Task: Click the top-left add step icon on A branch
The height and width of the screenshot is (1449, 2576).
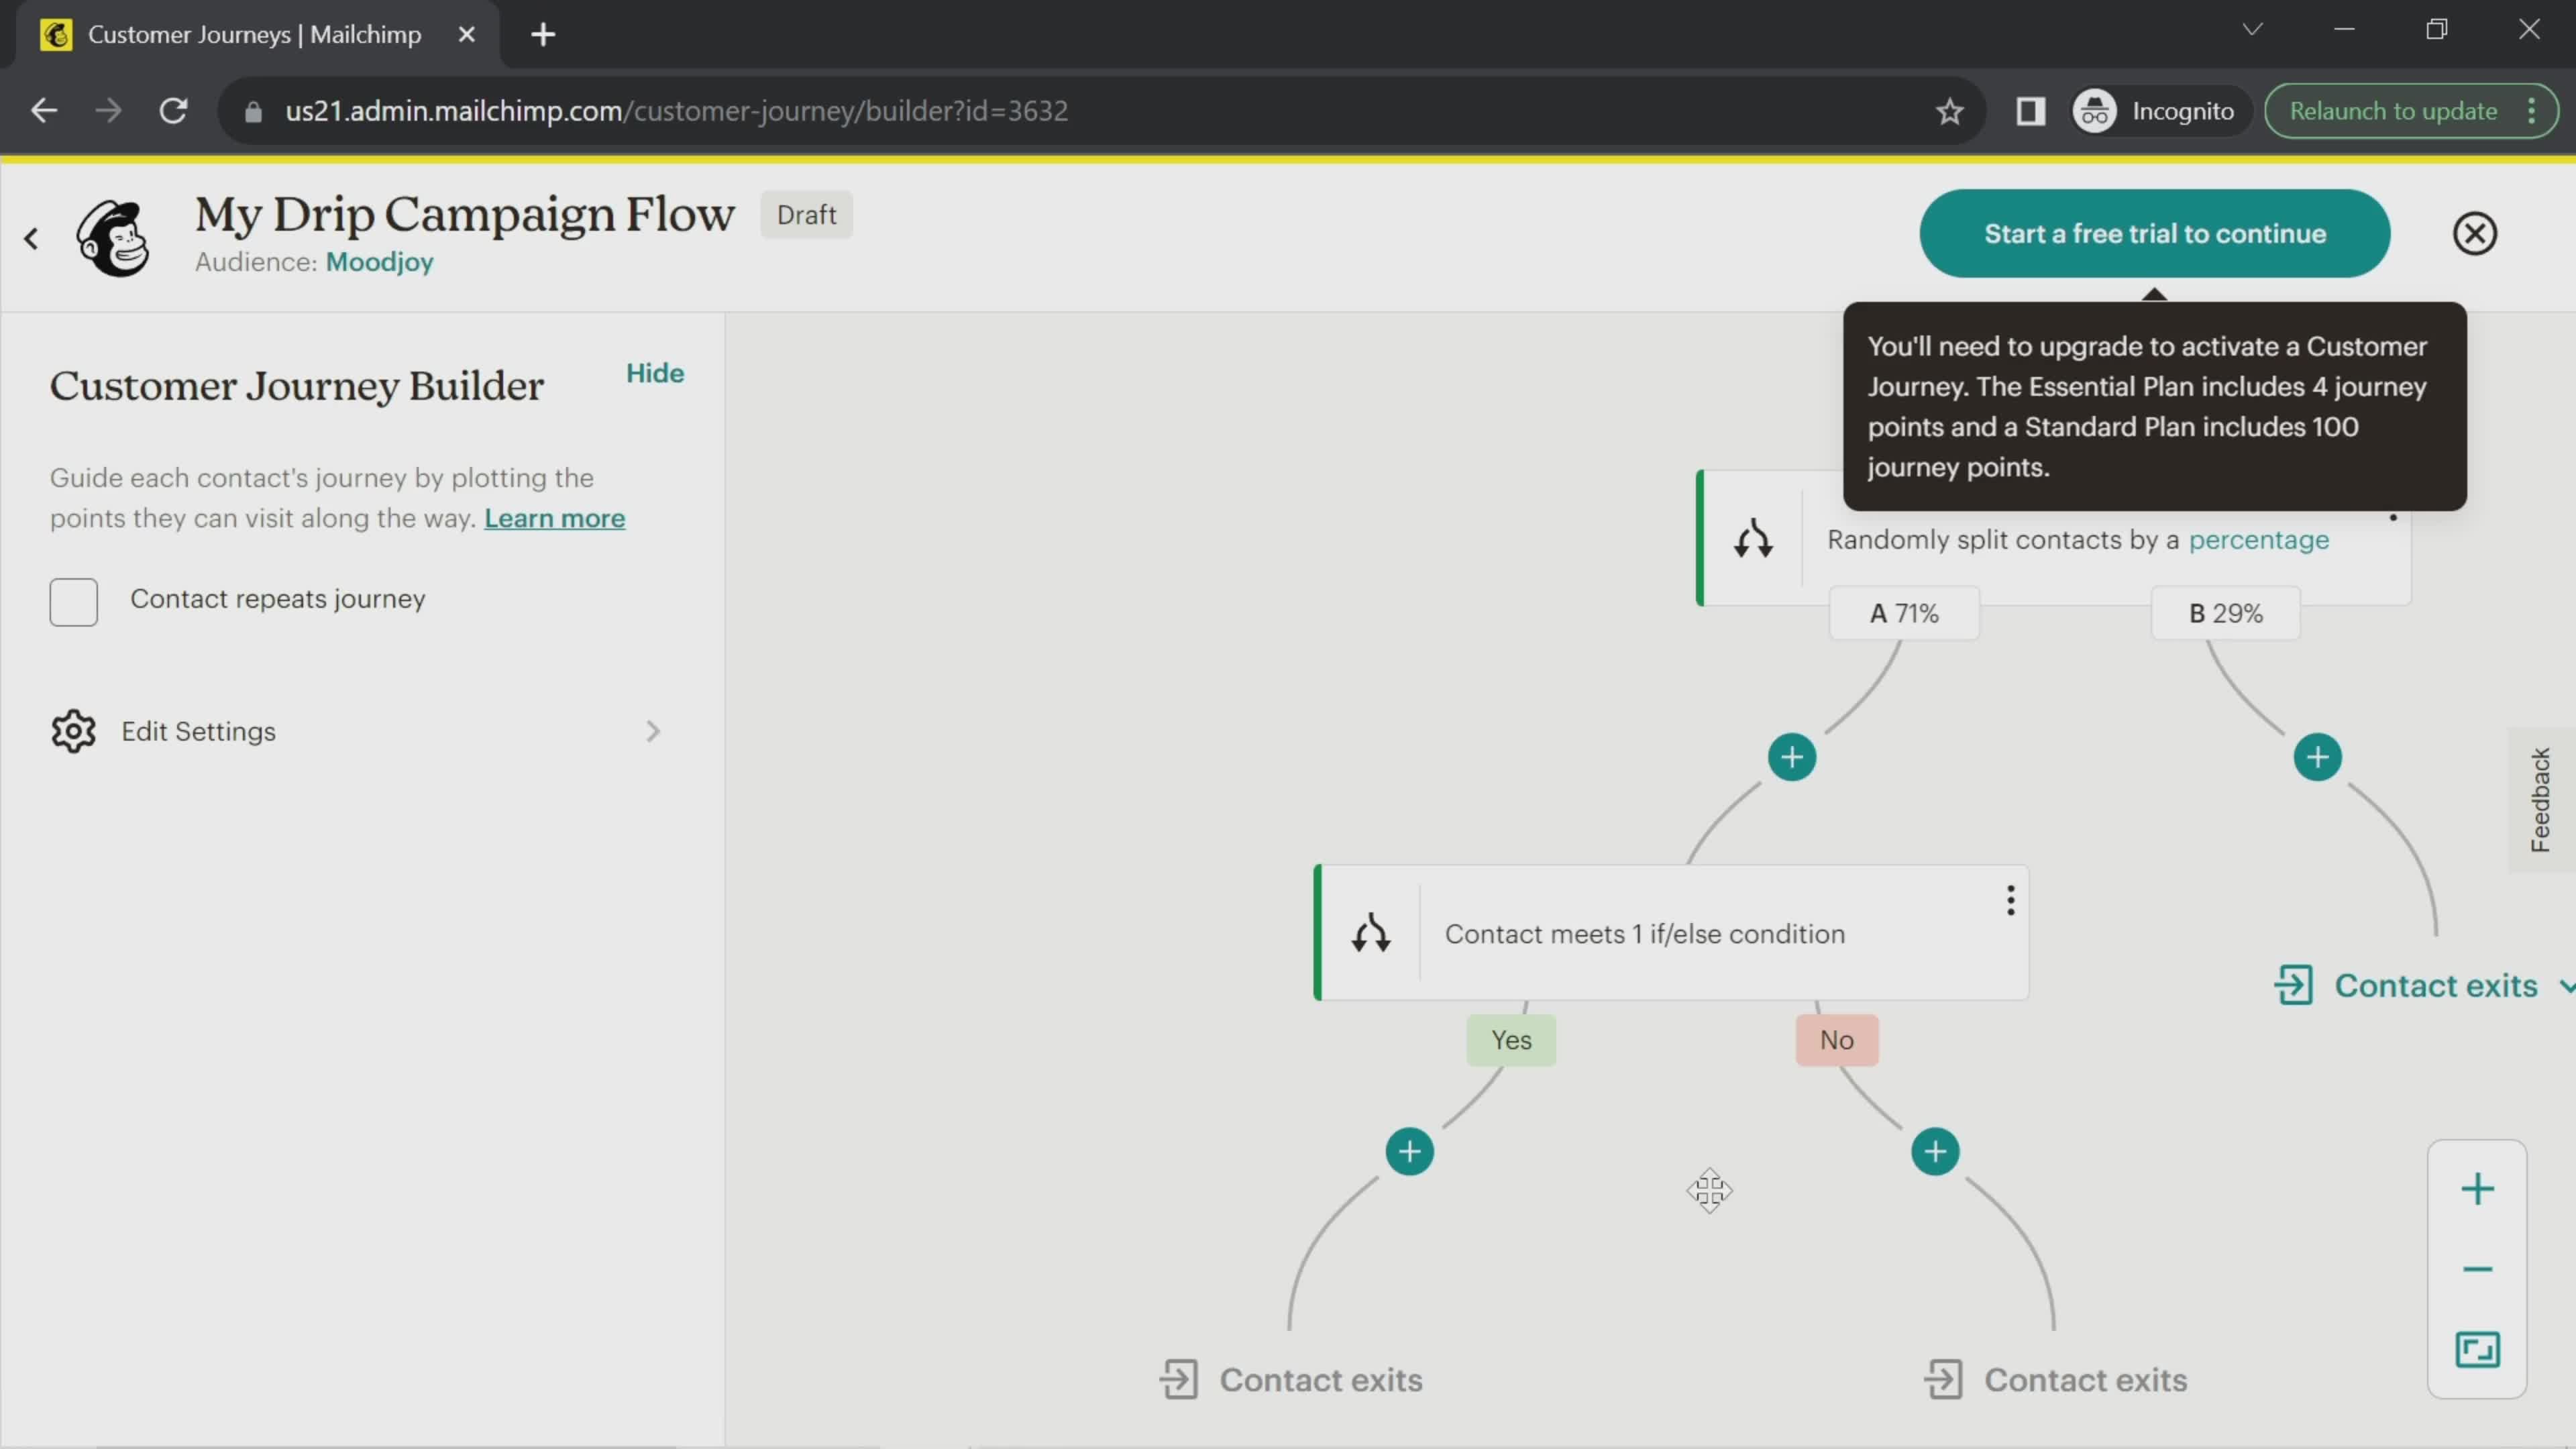Action: (x=1792, y=757)
